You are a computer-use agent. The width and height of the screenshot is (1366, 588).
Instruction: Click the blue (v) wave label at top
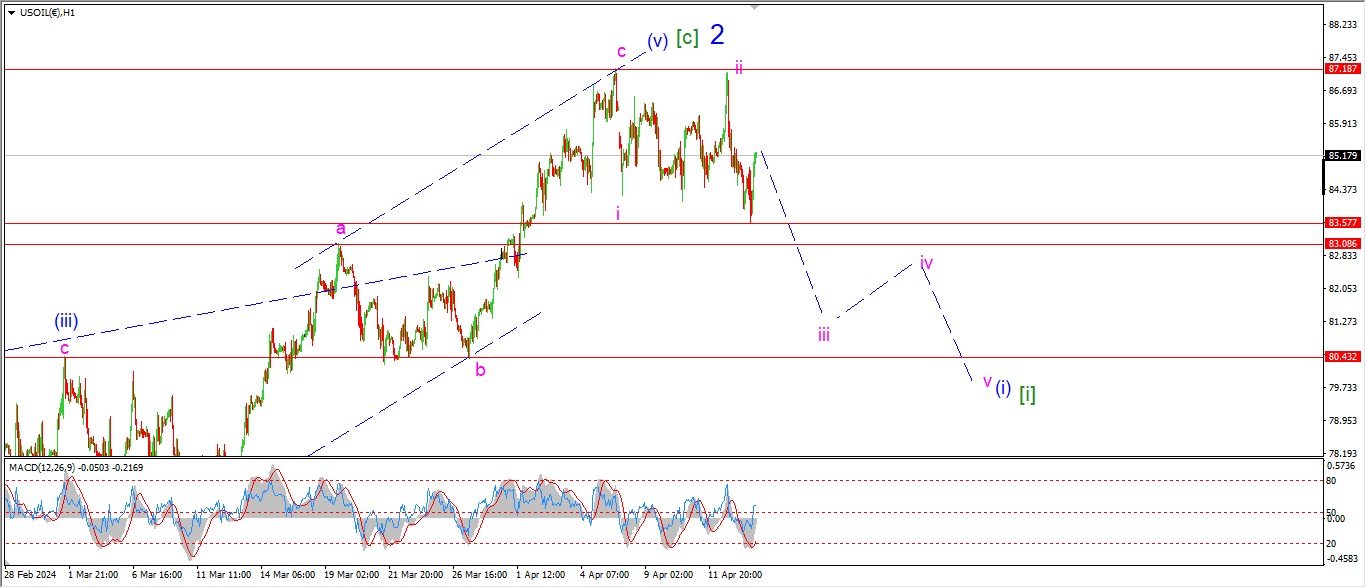(x=657, y=42)
